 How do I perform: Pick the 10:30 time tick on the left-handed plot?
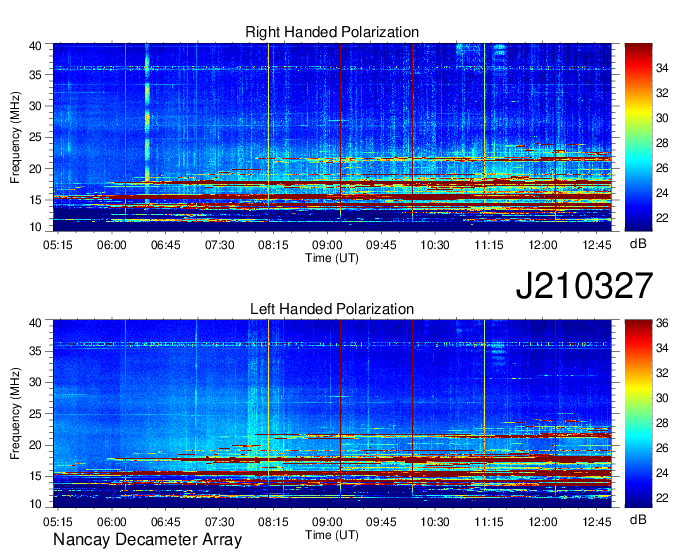[435, 522]
